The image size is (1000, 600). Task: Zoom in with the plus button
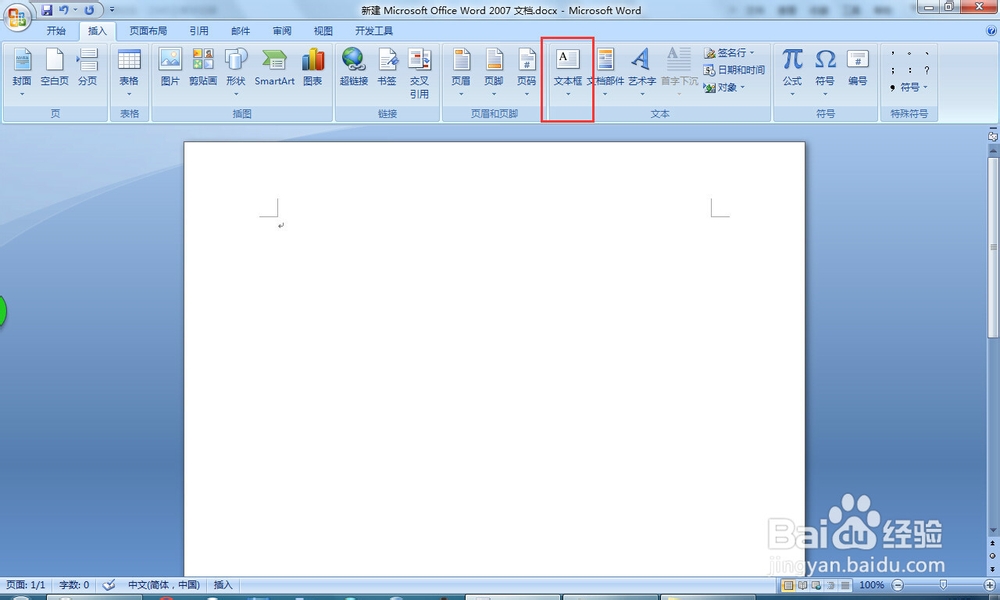[x=990, y=585]
